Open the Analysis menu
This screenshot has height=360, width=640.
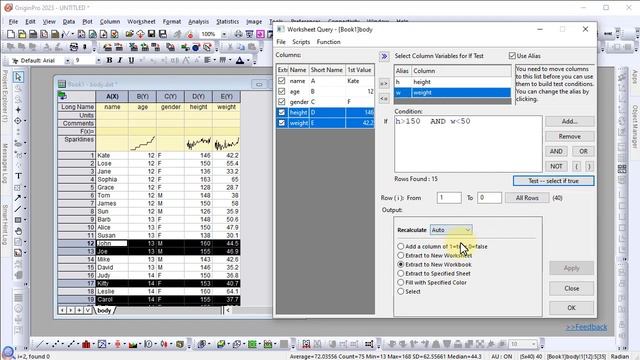click(198, 22)
